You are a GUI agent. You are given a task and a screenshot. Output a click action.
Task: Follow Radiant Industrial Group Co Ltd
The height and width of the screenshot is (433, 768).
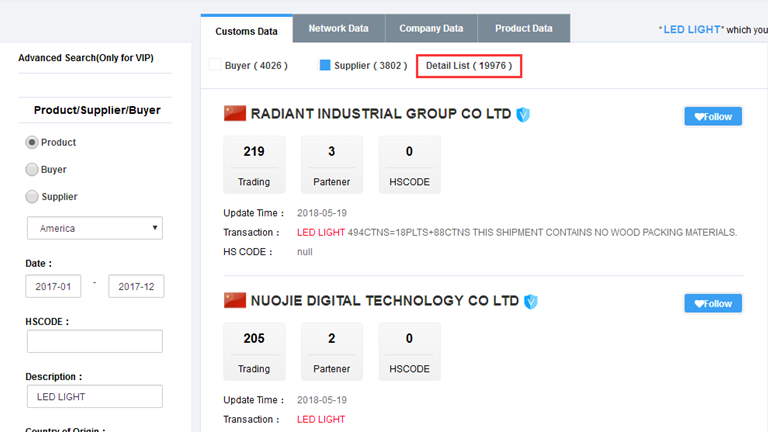pos(712,116)
